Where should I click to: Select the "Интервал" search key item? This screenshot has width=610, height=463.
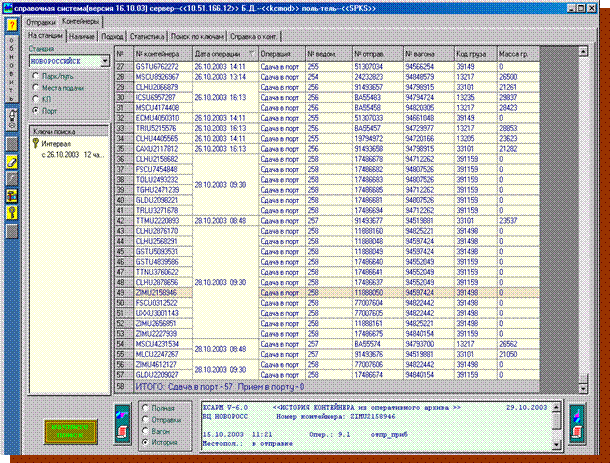56,144
